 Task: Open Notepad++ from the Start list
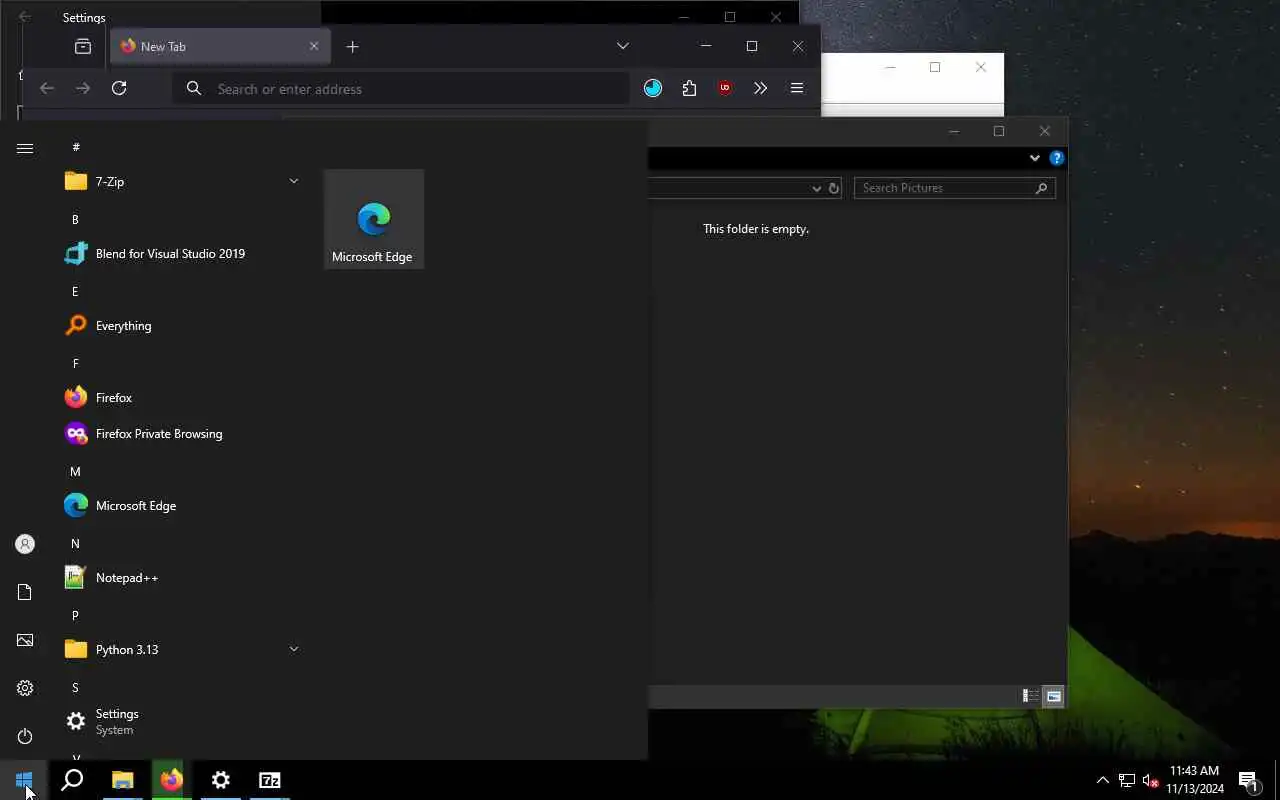182,578
